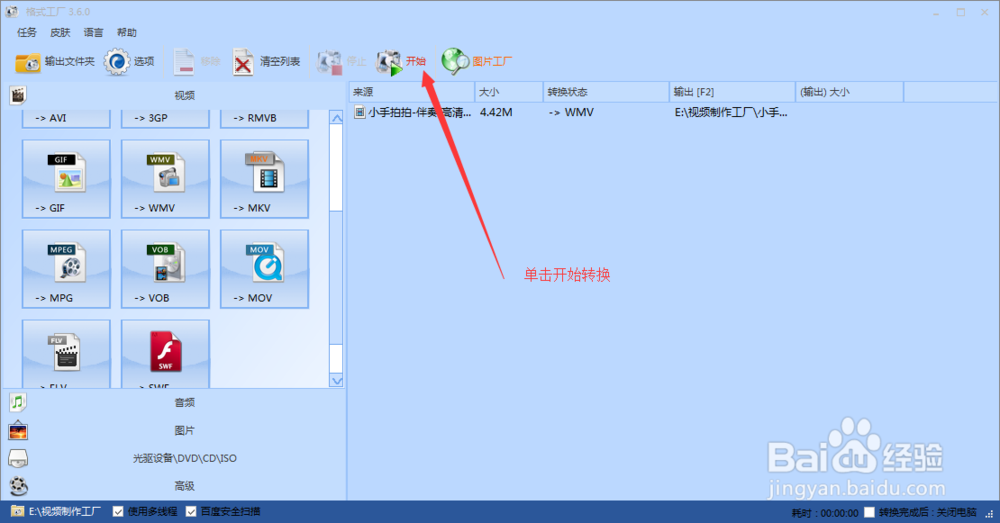Click the 耗时 00:00:00 elapsed time
This screenshot has height=523, width=1000.
point(825,513)
